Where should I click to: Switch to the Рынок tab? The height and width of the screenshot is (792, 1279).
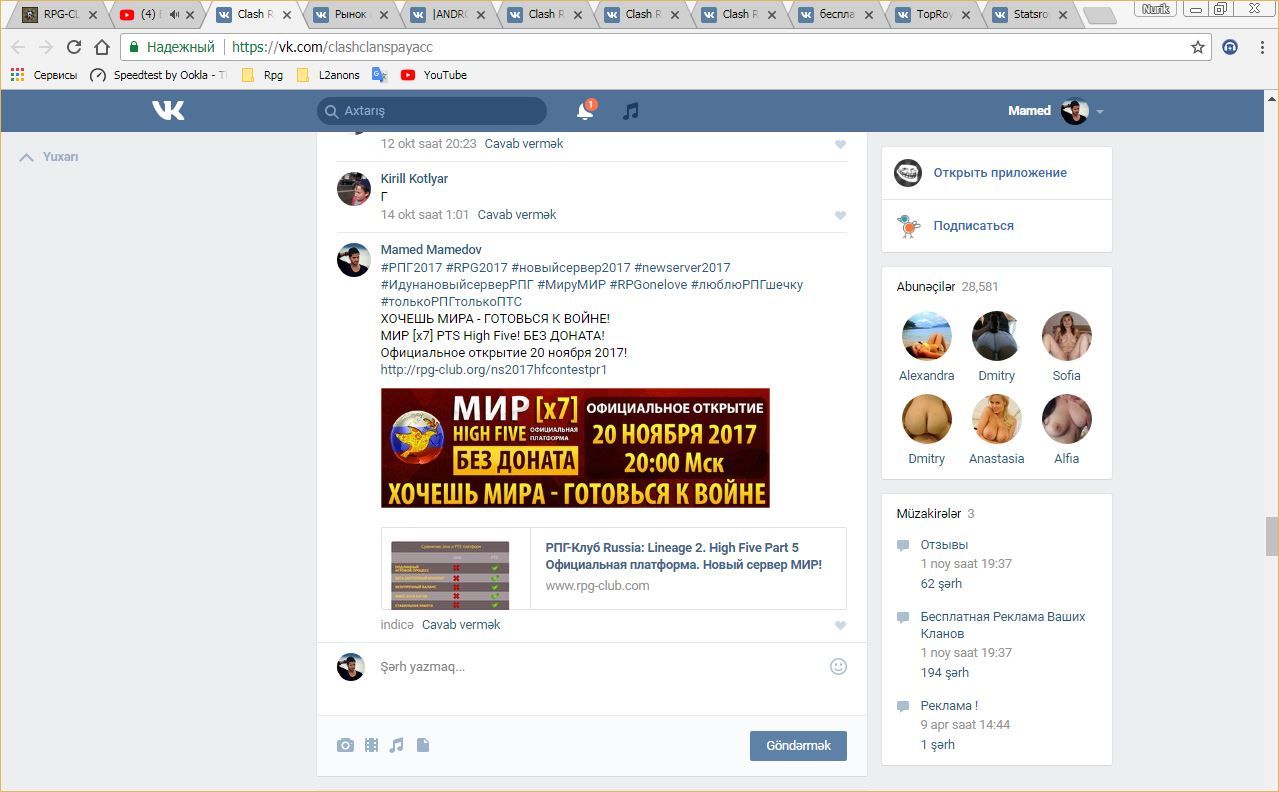[349, 14]
